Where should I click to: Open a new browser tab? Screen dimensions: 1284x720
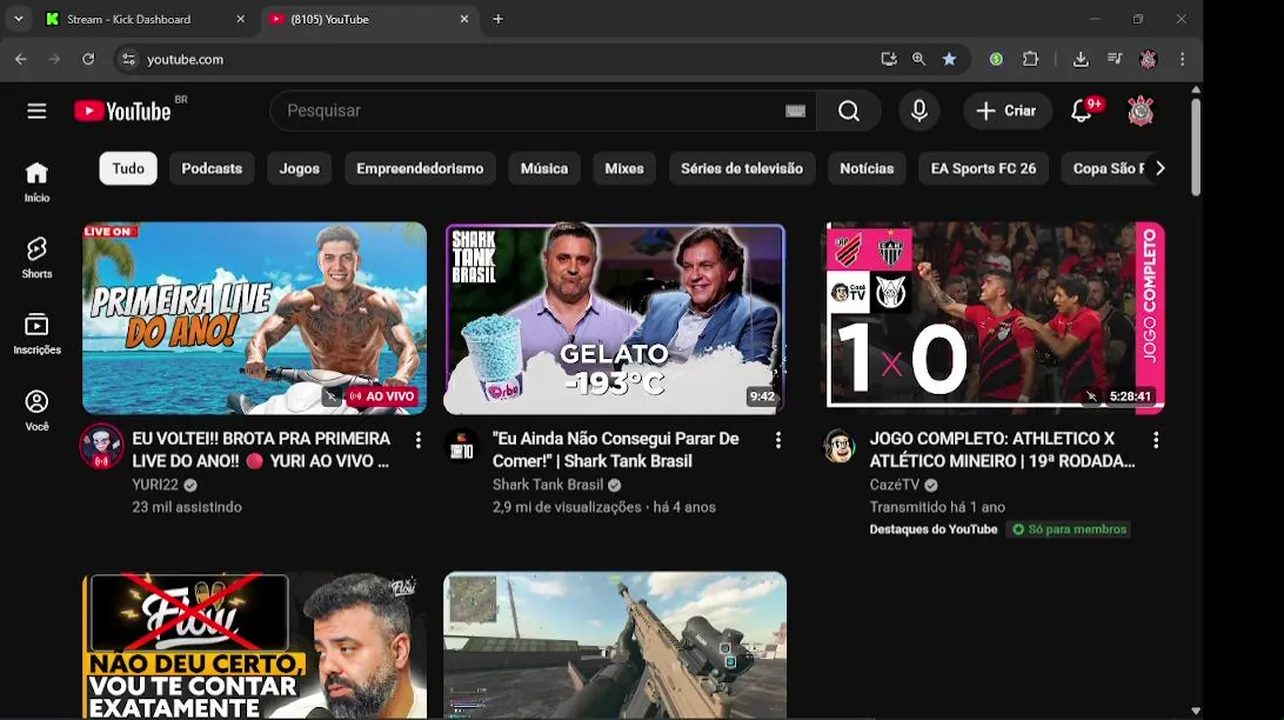point(498,19)
